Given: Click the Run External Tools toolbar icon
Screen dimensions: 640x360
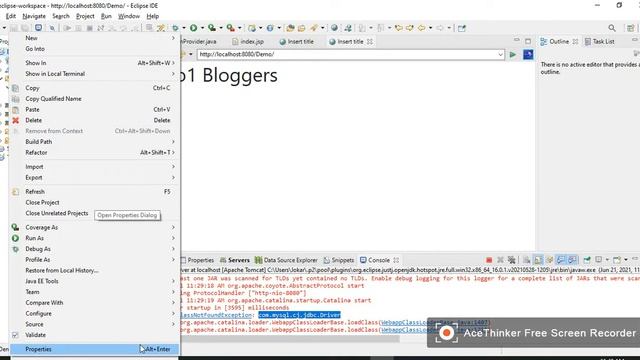Looking at the screenshot, I should pos(231,28).
